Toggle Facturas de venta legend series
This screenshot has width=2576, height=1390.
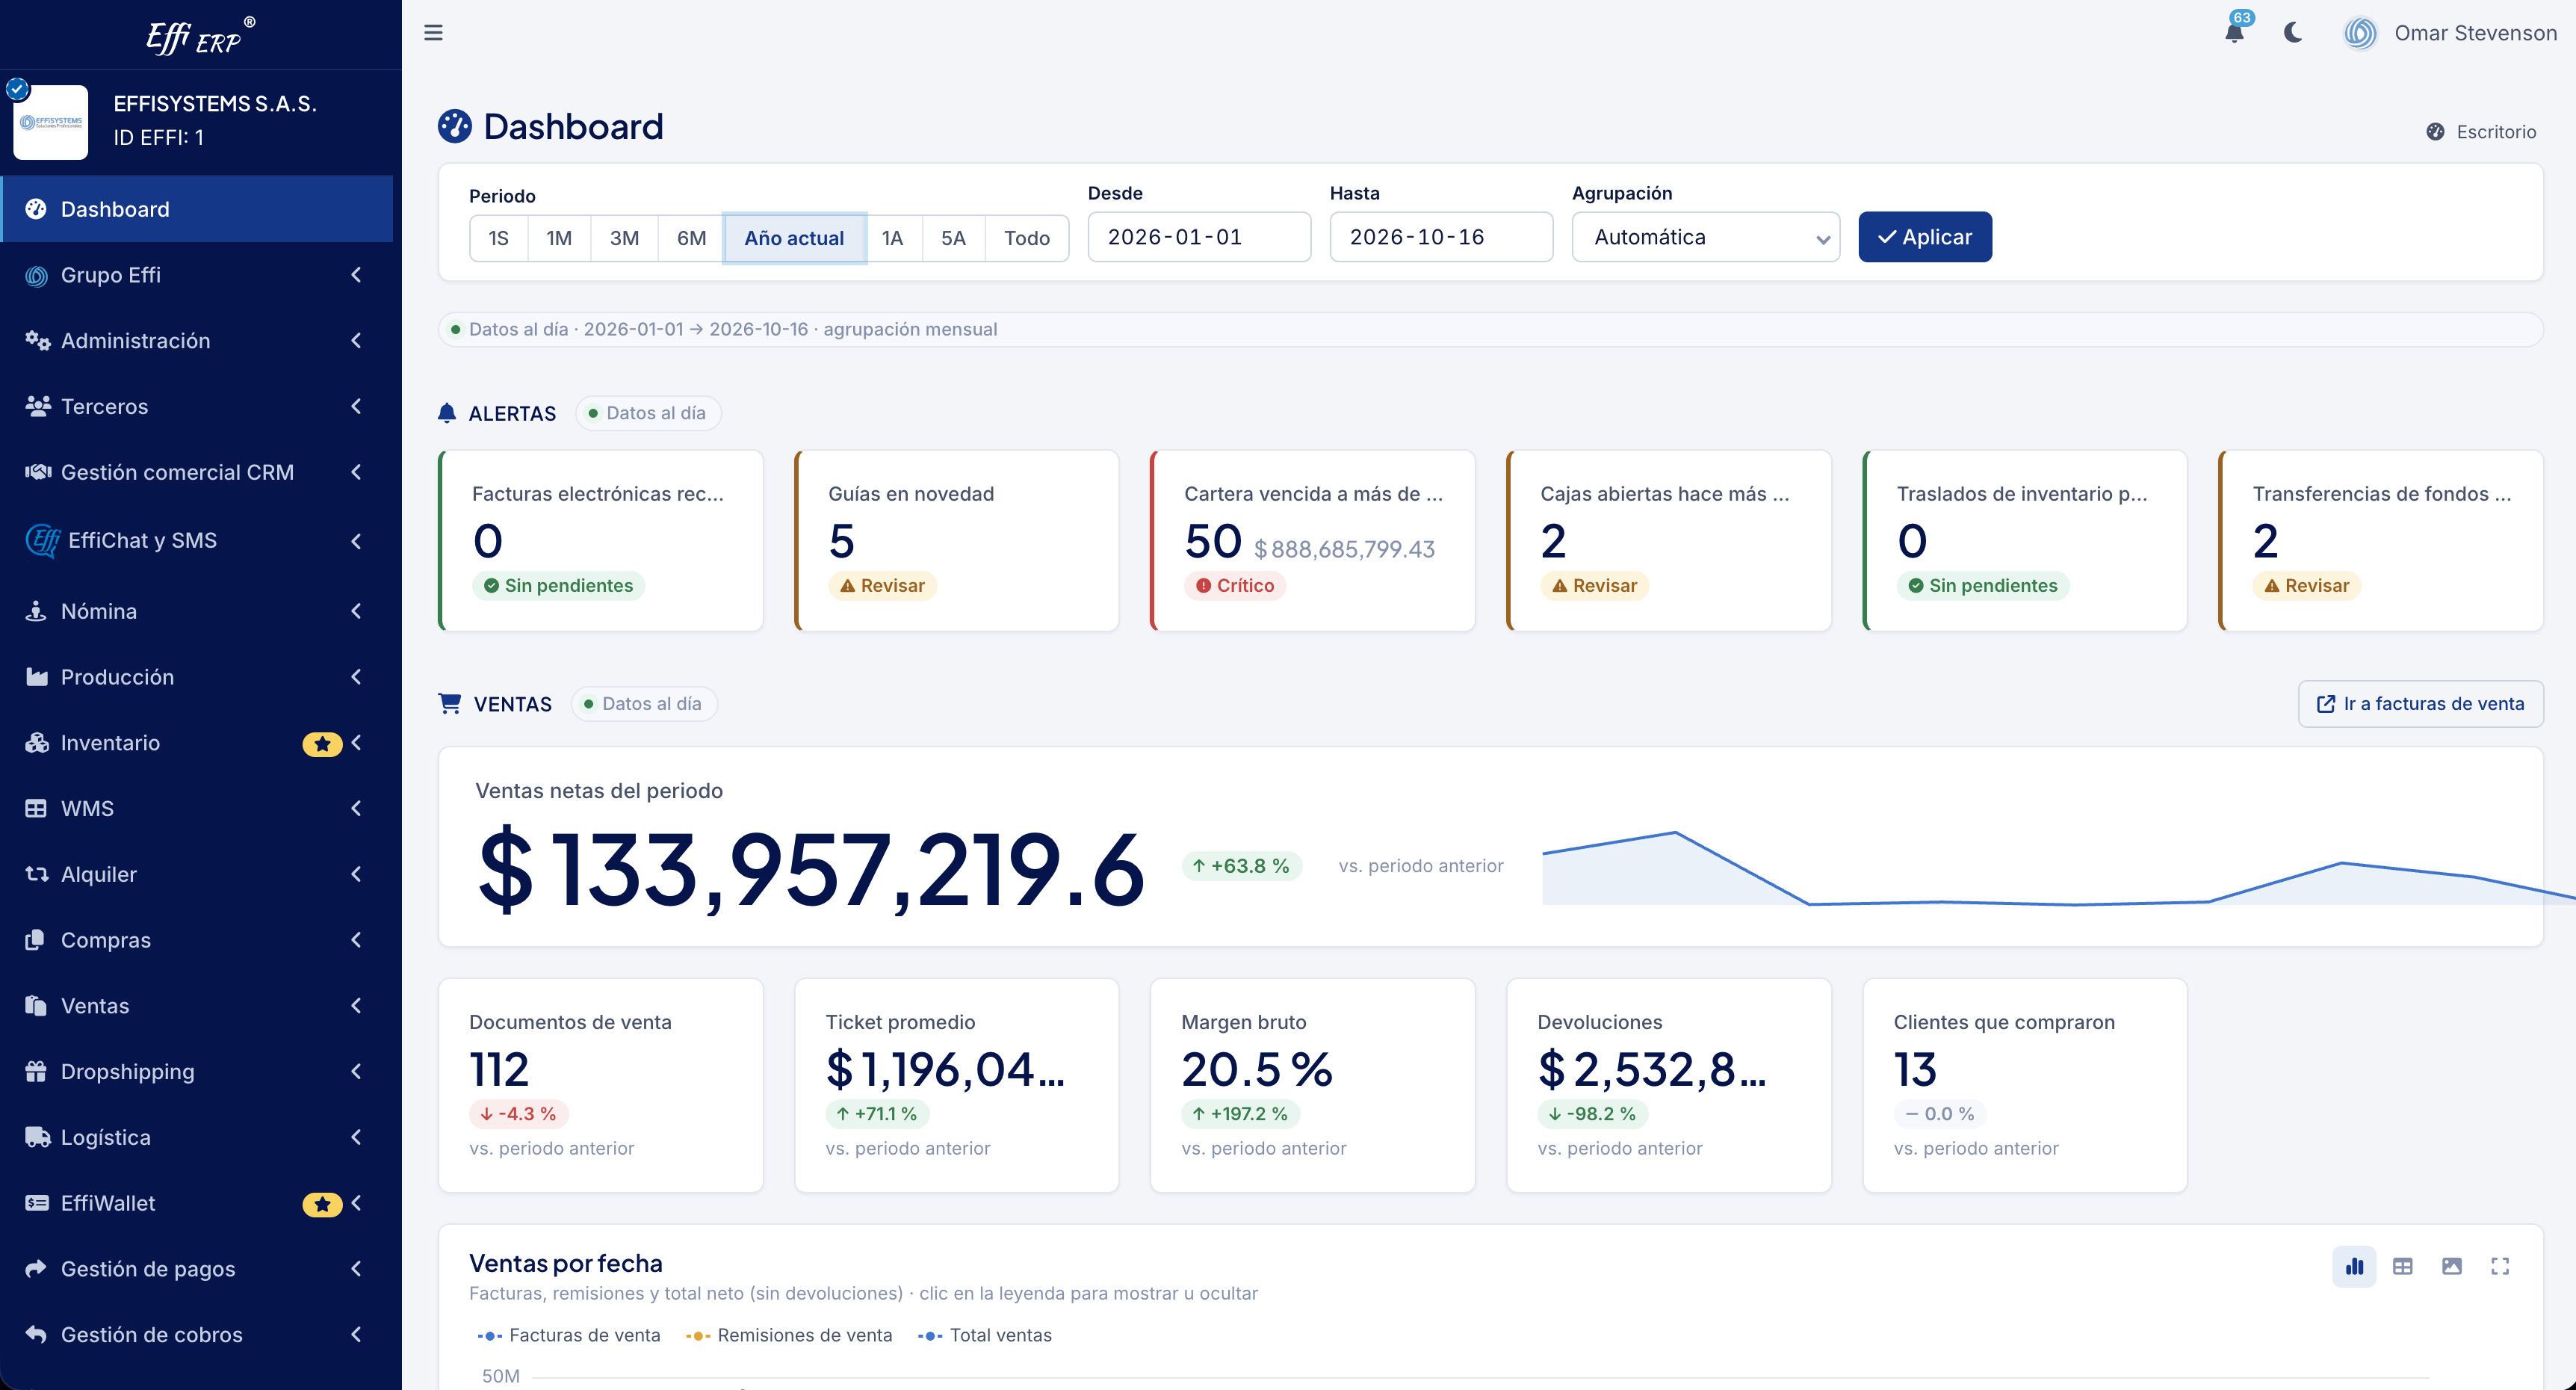point(569,1336)
